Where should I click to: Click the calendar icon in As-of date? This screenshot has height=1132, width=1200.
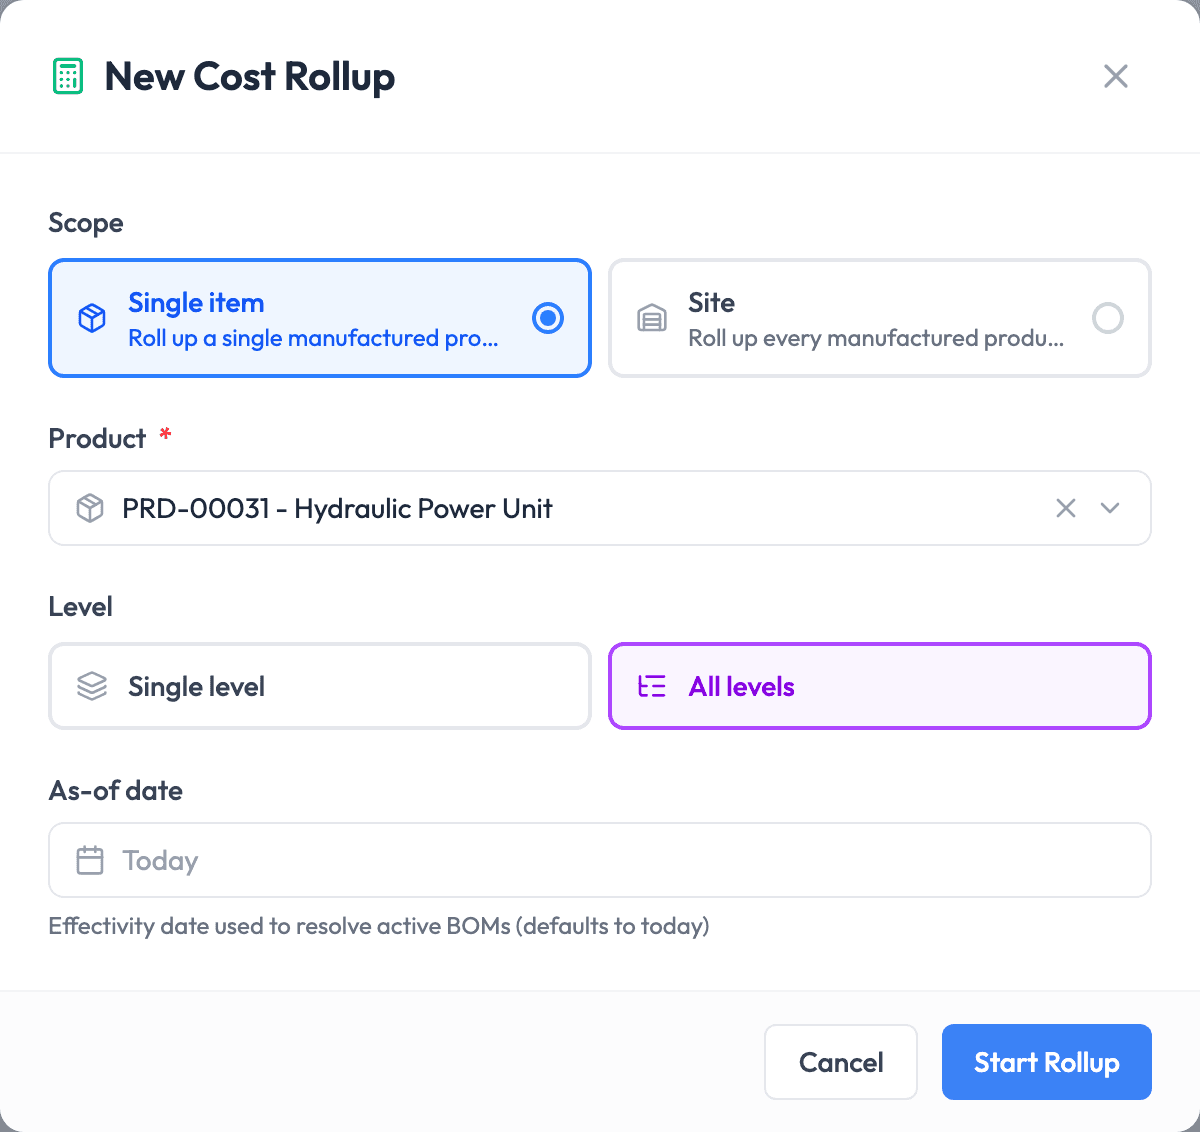click(x=90, y=860)
